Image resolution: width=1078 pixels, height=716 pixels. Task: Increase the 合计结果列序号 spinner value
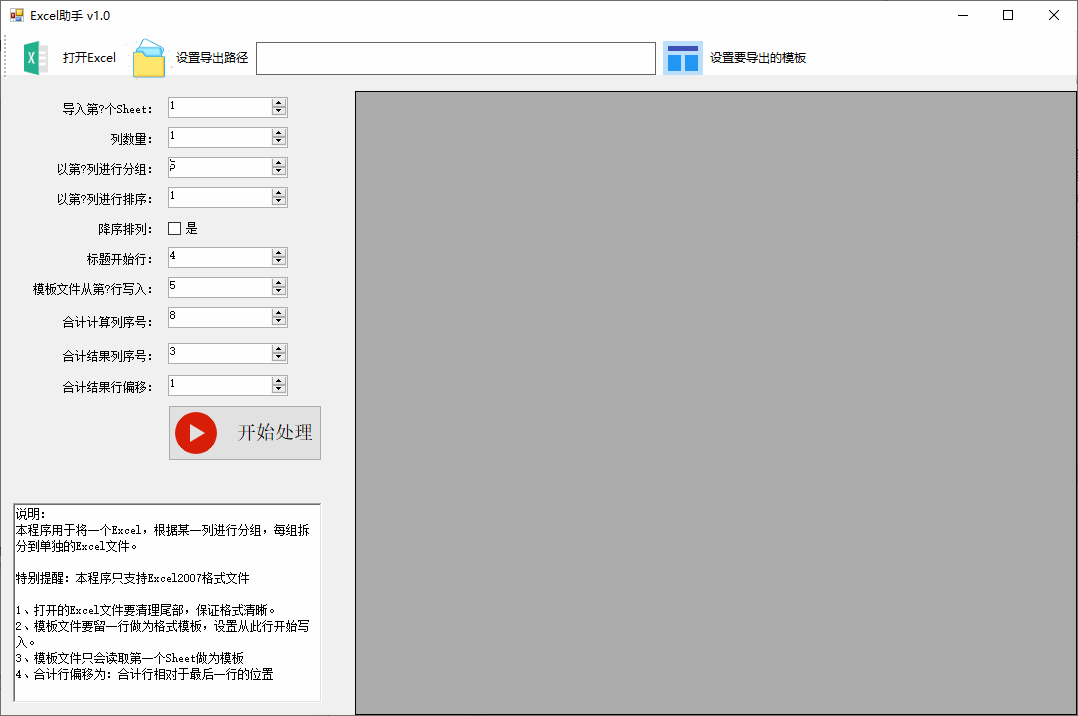point(278,349)
